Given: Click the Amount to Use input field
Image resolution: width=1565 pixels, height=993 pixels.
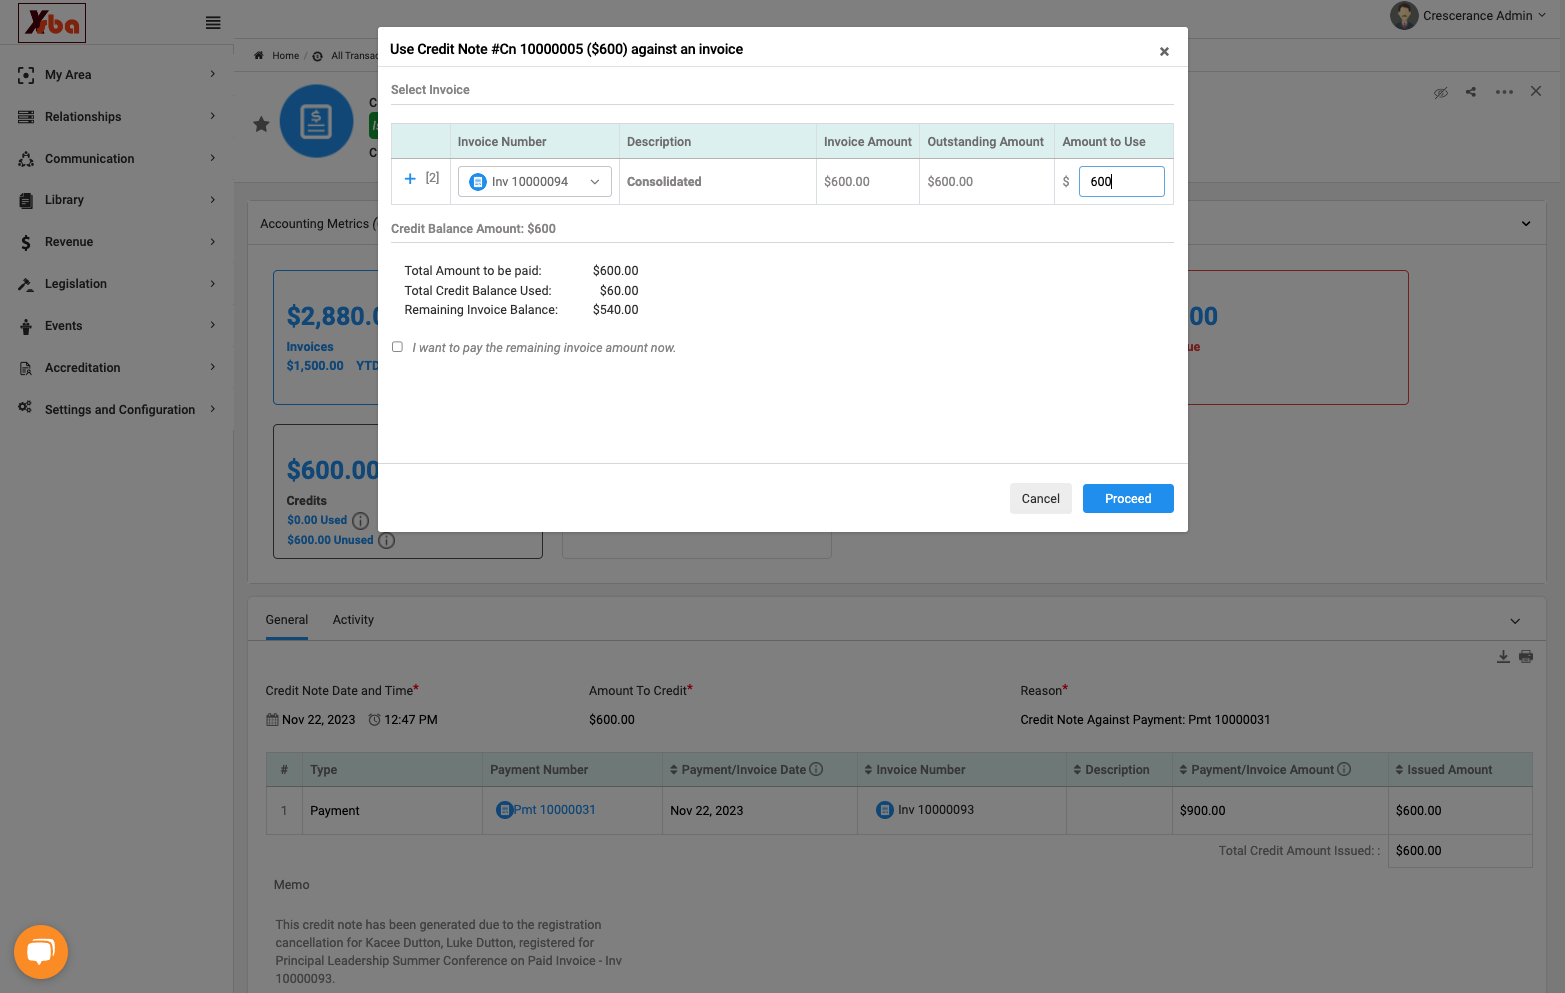Looking at the screenshot, I should point(1122,182).
